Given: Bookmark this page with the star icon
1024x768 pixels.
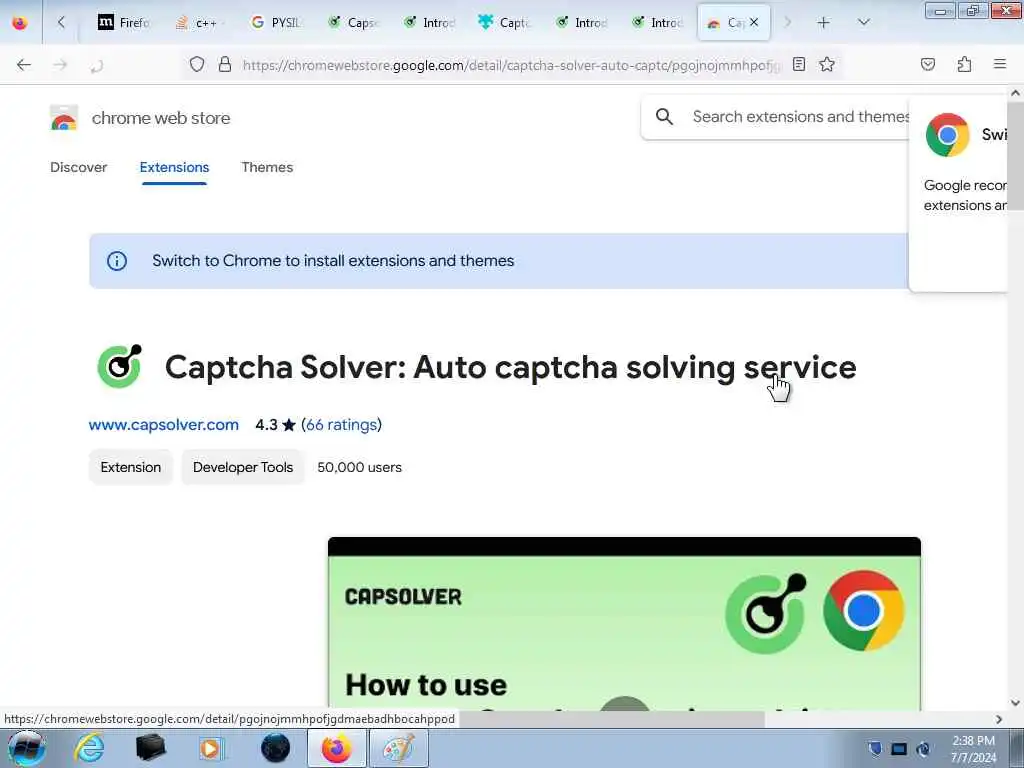Looking at the screenshot, I should point(827,64).
